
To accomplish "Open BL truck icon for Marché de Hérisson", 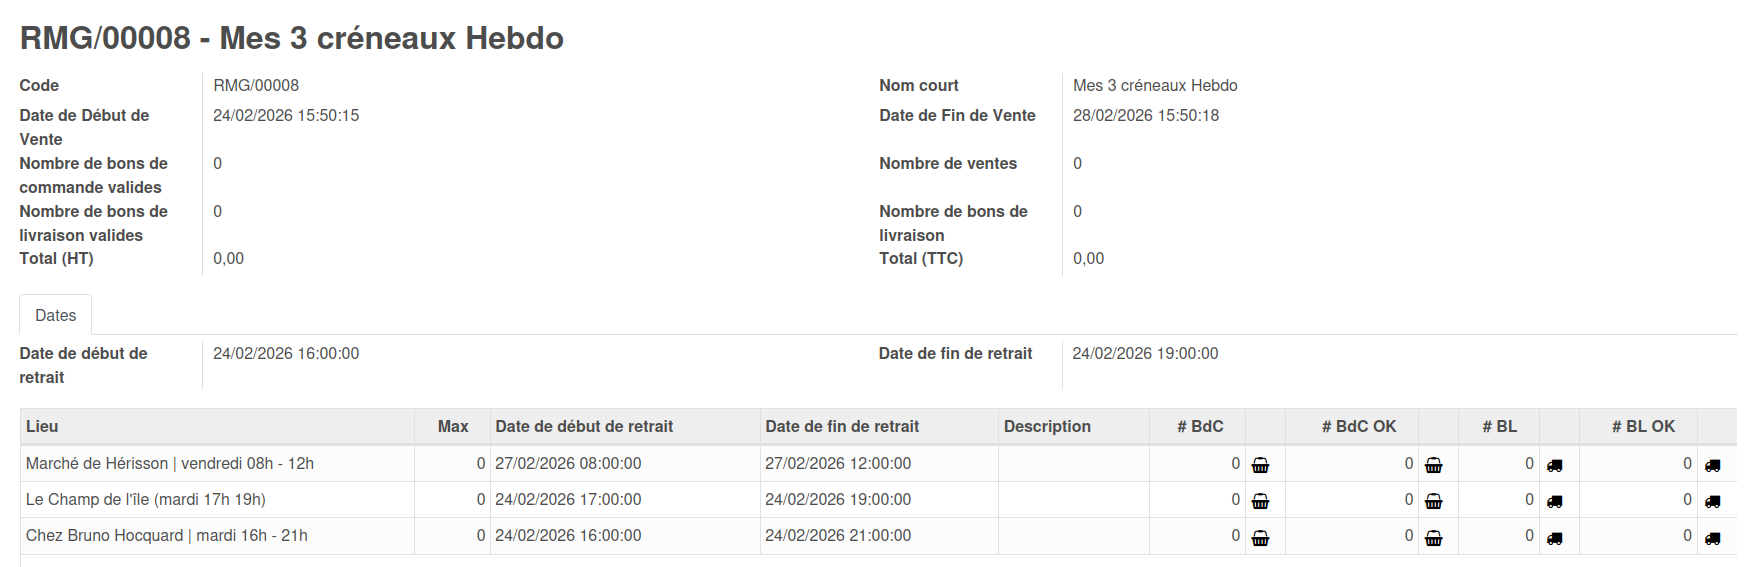I will tap(1554, 465).
